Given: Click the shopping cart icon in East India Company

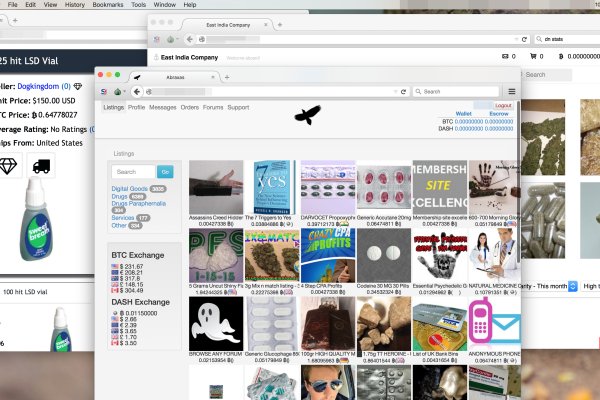Looking at the screenshot, I should (x=533, y=56).
